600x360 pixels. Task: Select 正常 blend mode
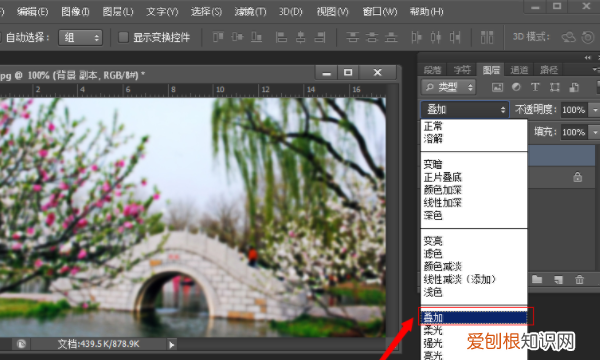[474, 126]
